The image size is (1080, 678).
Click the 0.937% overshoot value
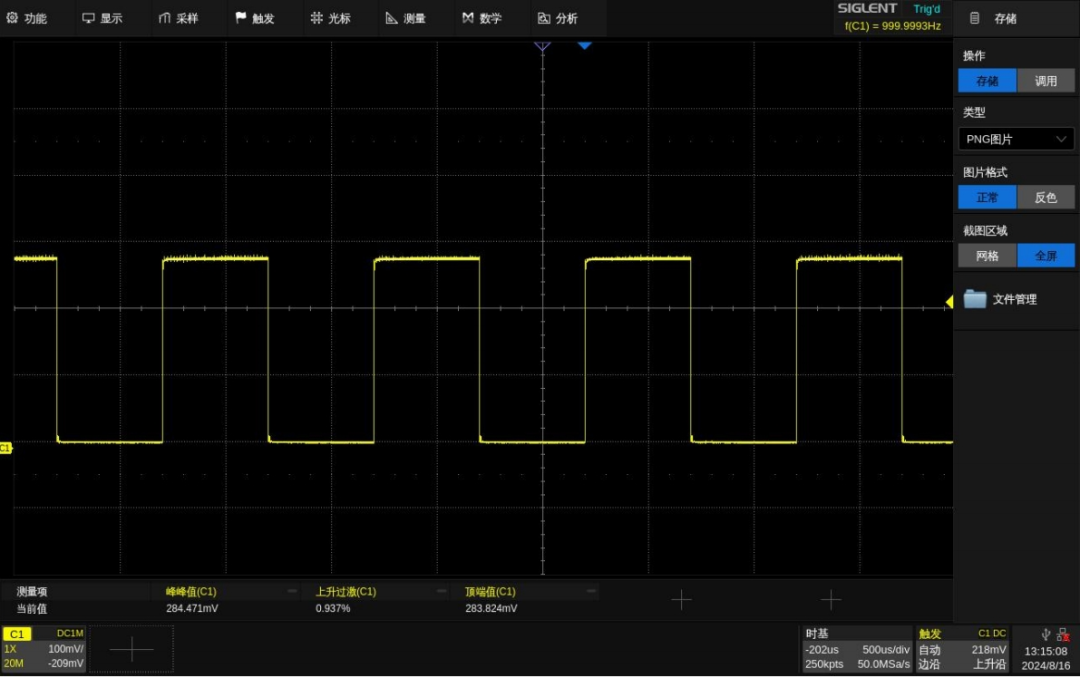pos(333,608)
